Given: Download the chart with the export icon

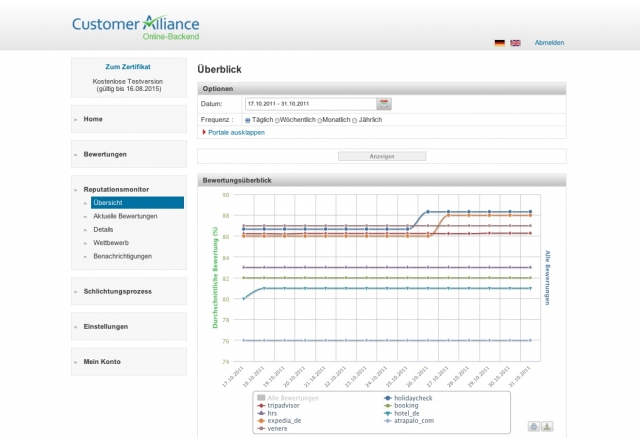Looking at the screenshot, I should click(547, 427).
